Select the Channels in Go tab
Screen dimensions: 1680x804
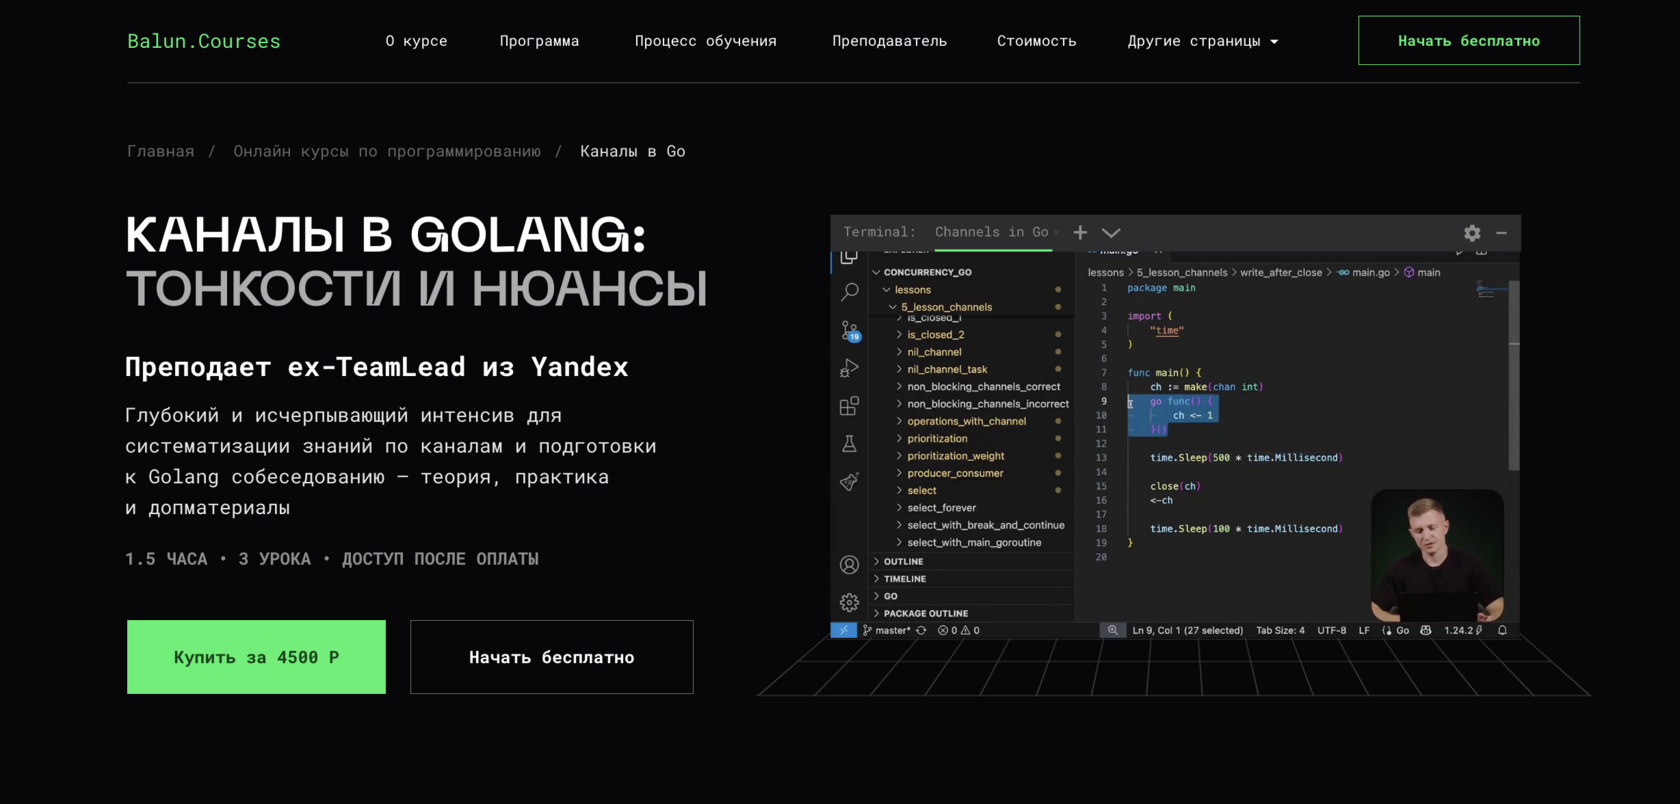click(x=991, y=232)
